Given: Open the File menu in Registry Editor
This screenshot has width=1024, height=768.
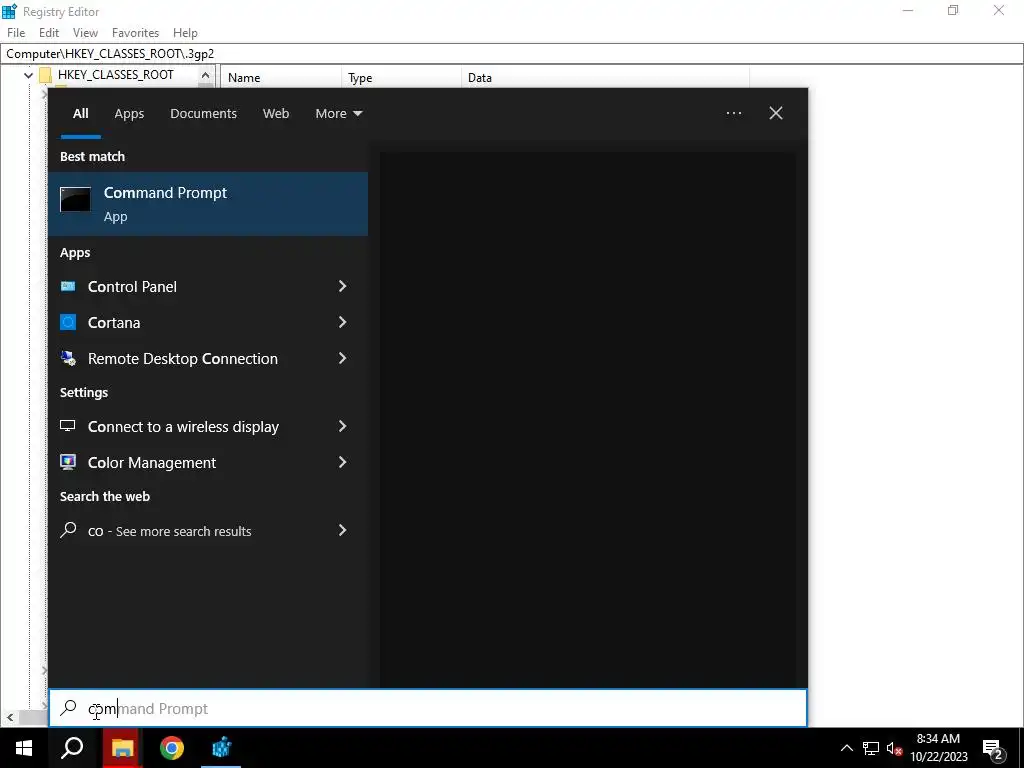Looking at the screenshot, I should (16, 33).
